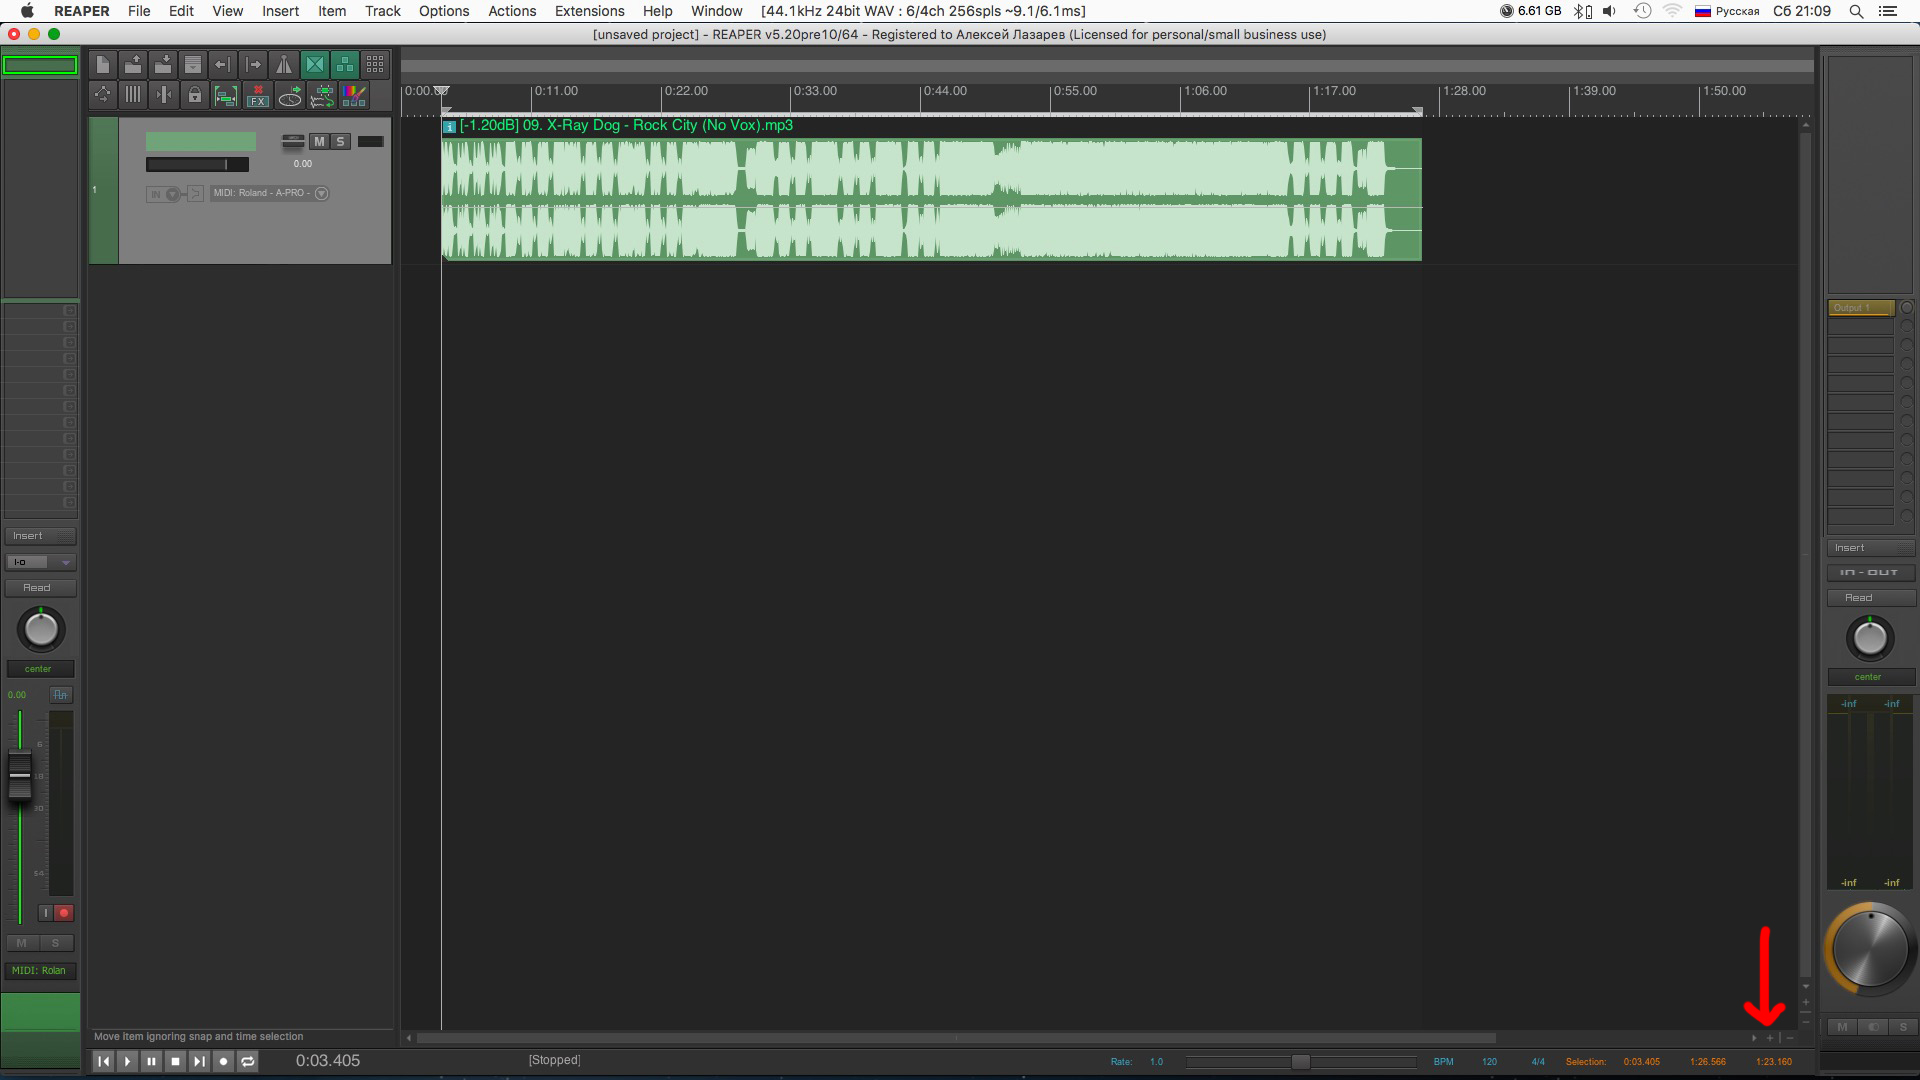The height and width of the screenshot is (1080, 1920).
Task: Open Spotlight search magnifier in menu bar
Action: 1856,11
